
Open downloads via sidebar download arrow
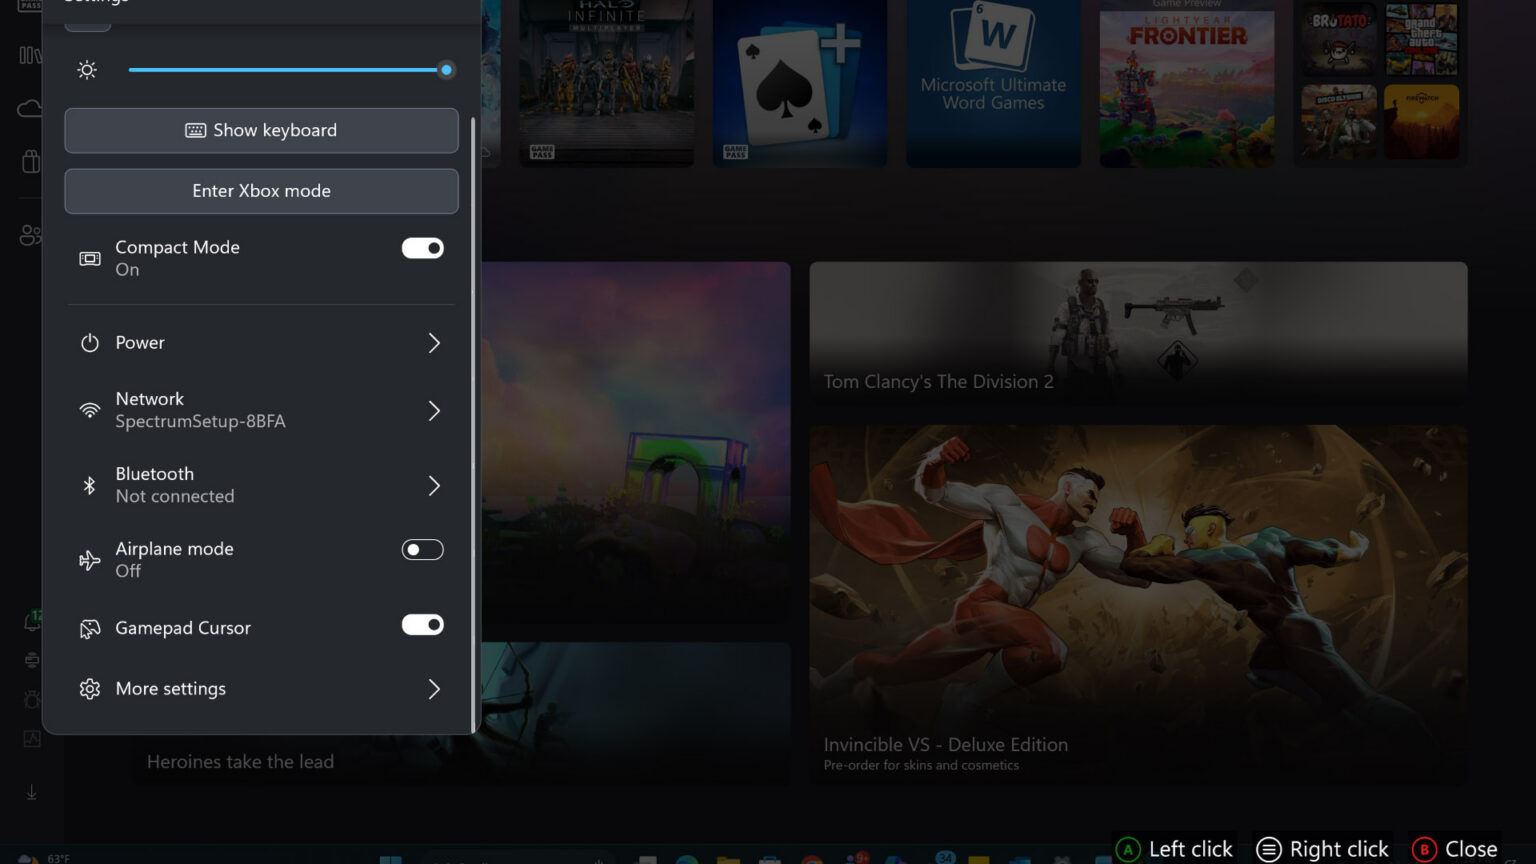31,792
